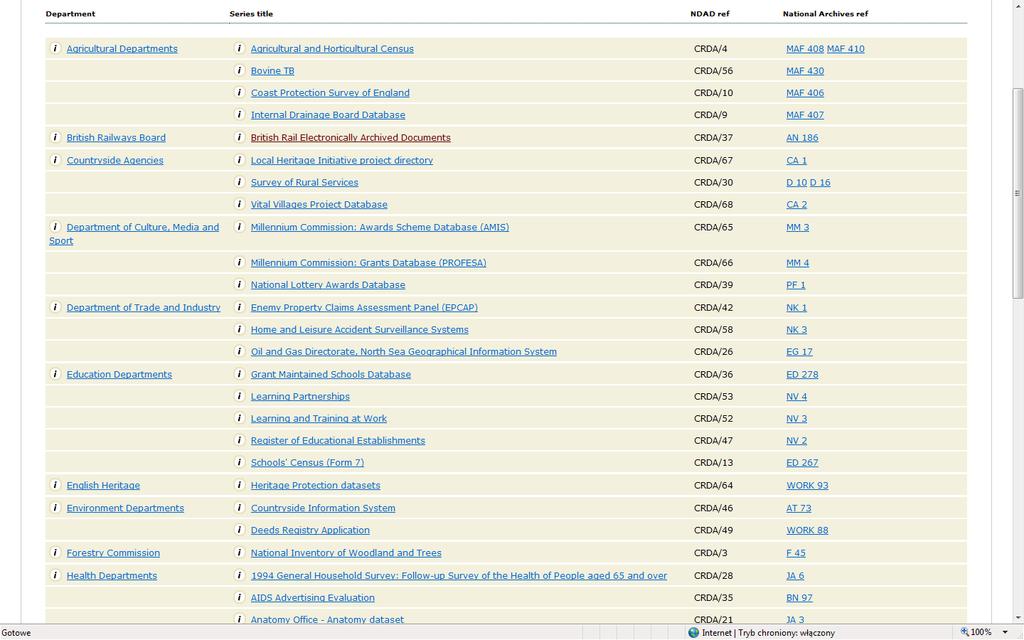Viewport: 1024px width, 640px height.
Task: Open National Inventory of Woodland and Trees
Action: pos(345,553)
